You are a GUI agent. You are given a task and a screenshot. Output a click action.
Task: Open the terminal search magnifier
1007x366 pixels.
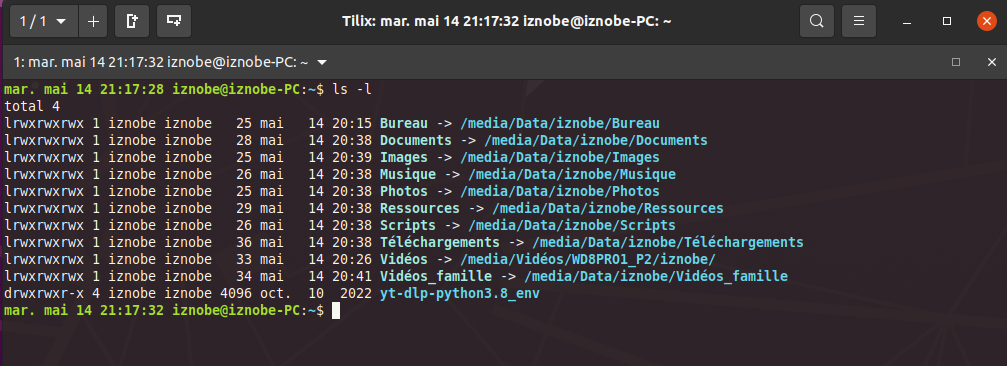816,21
